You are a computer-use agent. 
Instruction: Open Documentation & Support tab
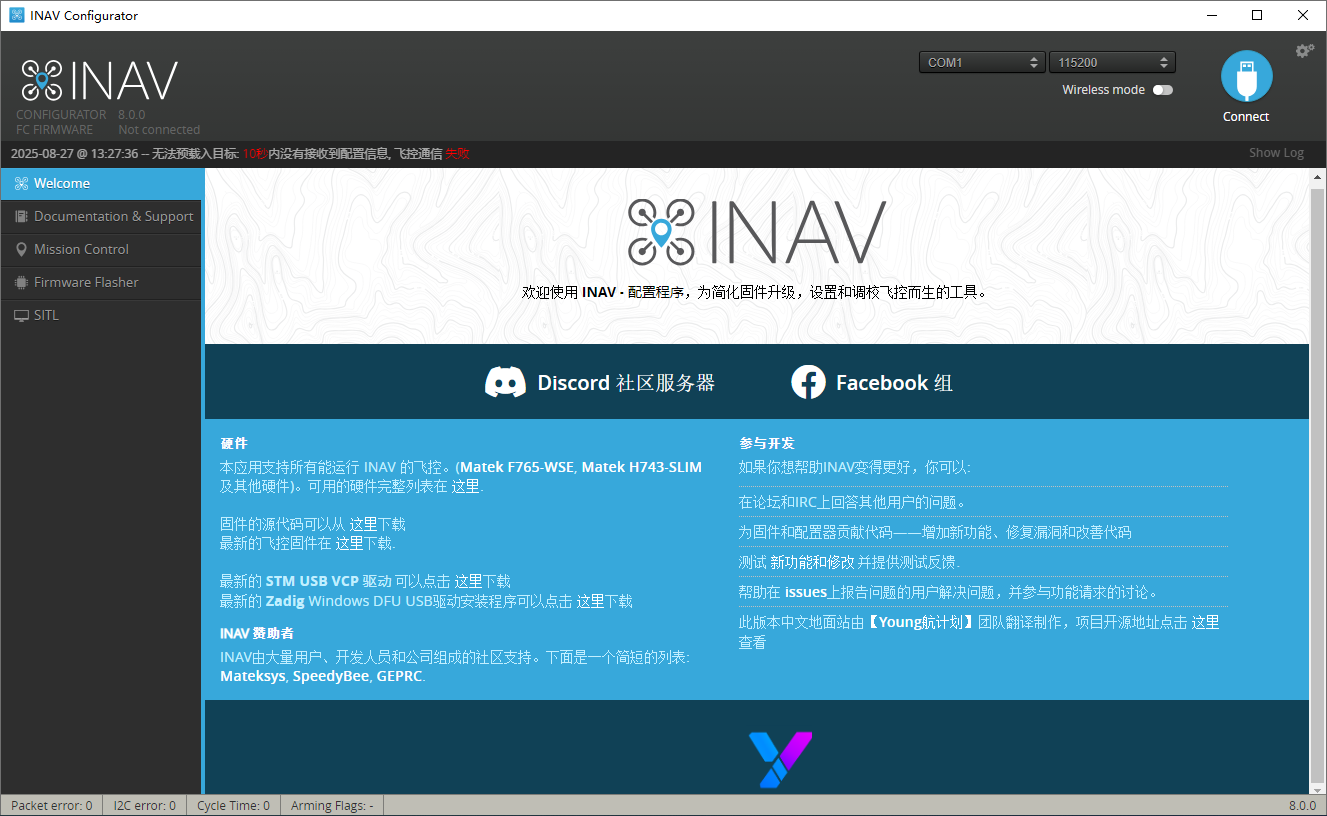point(101,216)
